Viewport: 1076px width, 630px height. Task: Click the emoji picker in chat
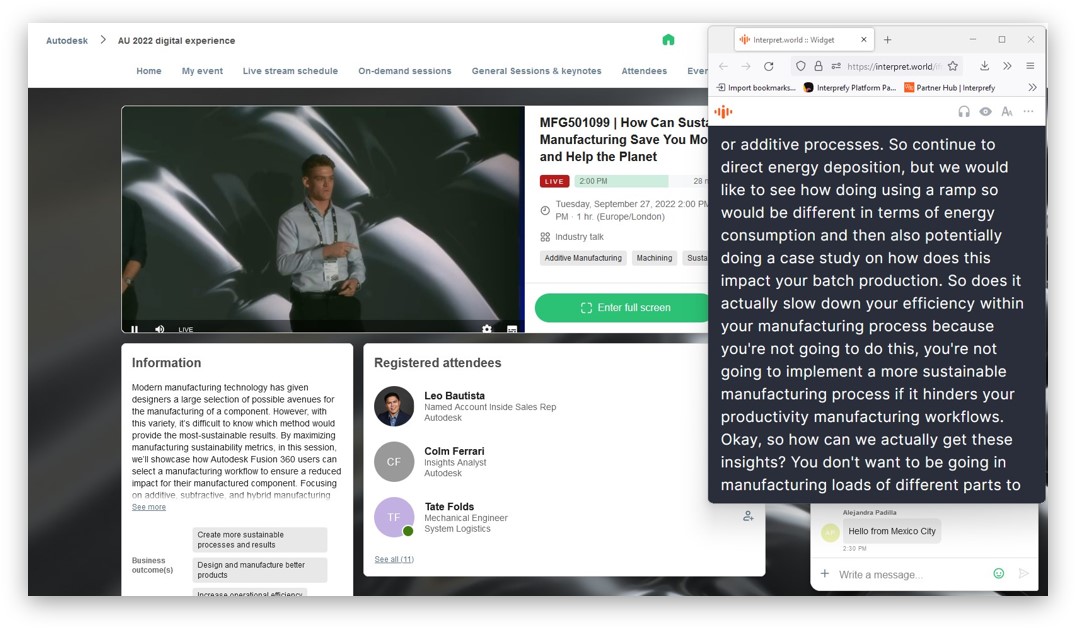[x=998, y=574]
